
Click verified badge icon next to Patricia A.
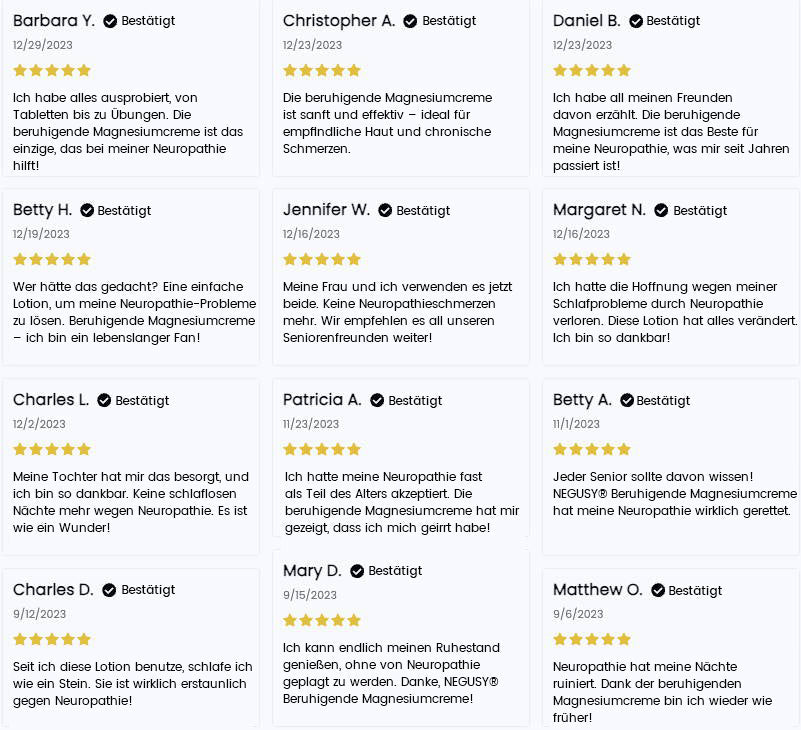[x=377, y=401]
